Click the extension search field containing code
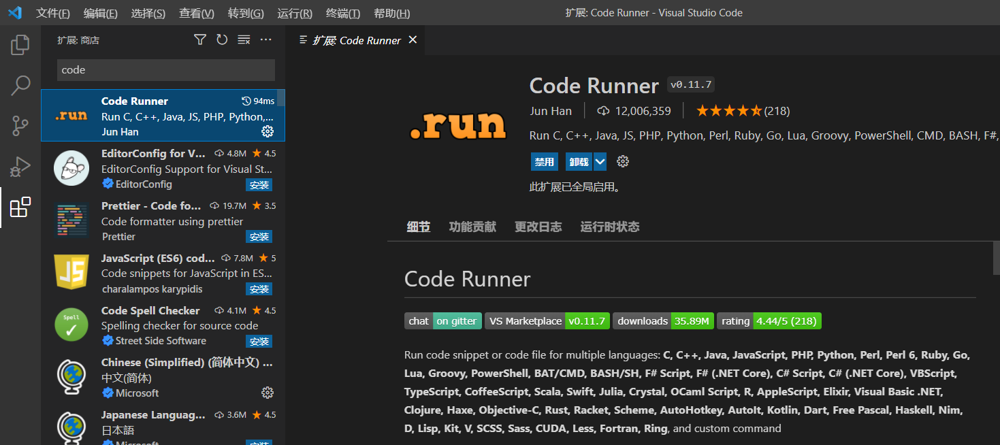The height and width of the screenshot is (445, 1000). pyautogui.click(x=166, y=70)
